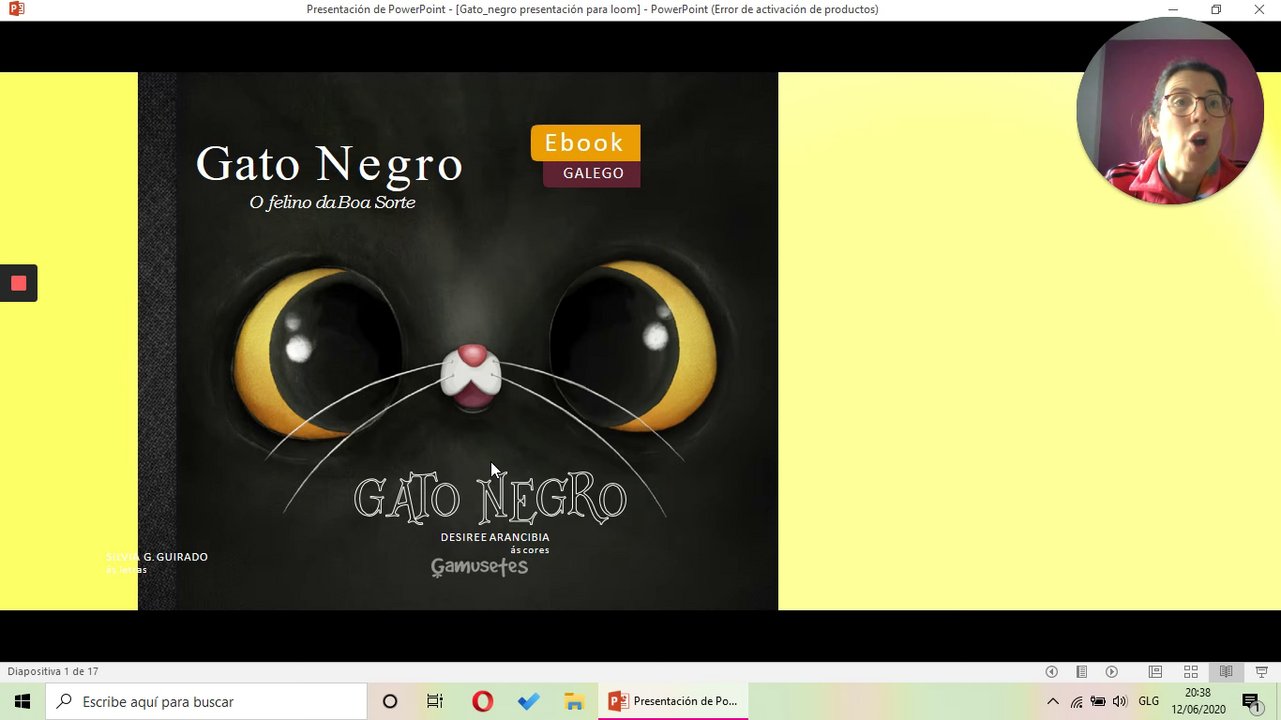Open Wi-Fi network settings icon
This screenshot has width=1281, height=720.
tap(1076, 702)
